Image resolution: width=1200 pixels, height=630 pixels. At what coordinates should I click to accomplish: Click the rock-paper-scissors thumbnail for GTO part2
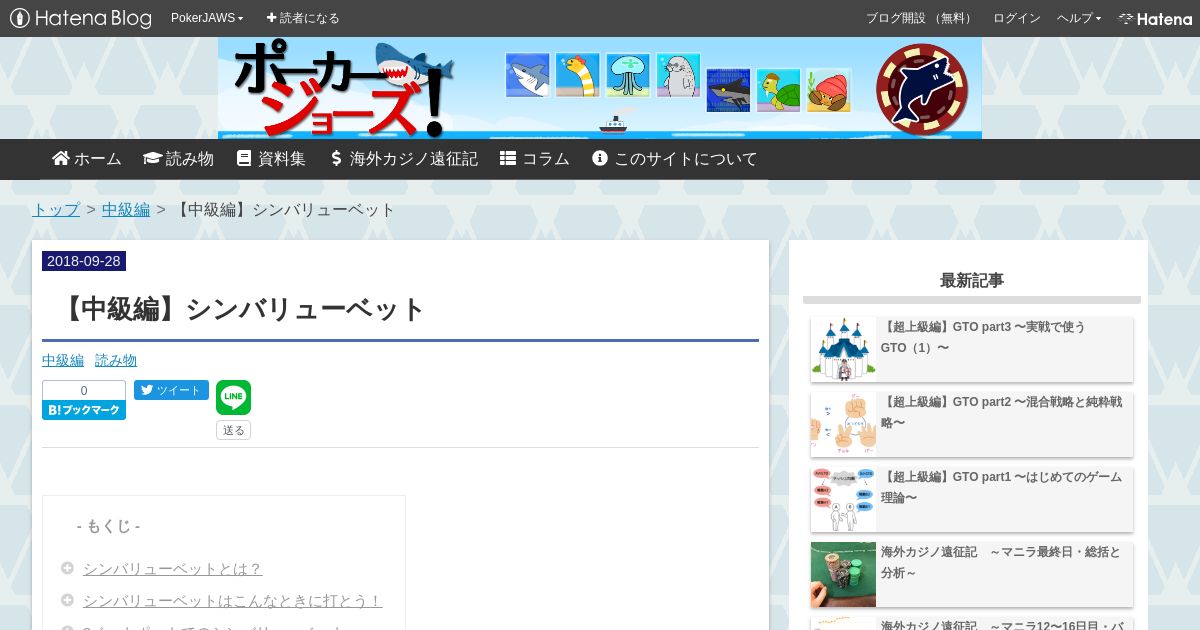click(x=843, y=424)
